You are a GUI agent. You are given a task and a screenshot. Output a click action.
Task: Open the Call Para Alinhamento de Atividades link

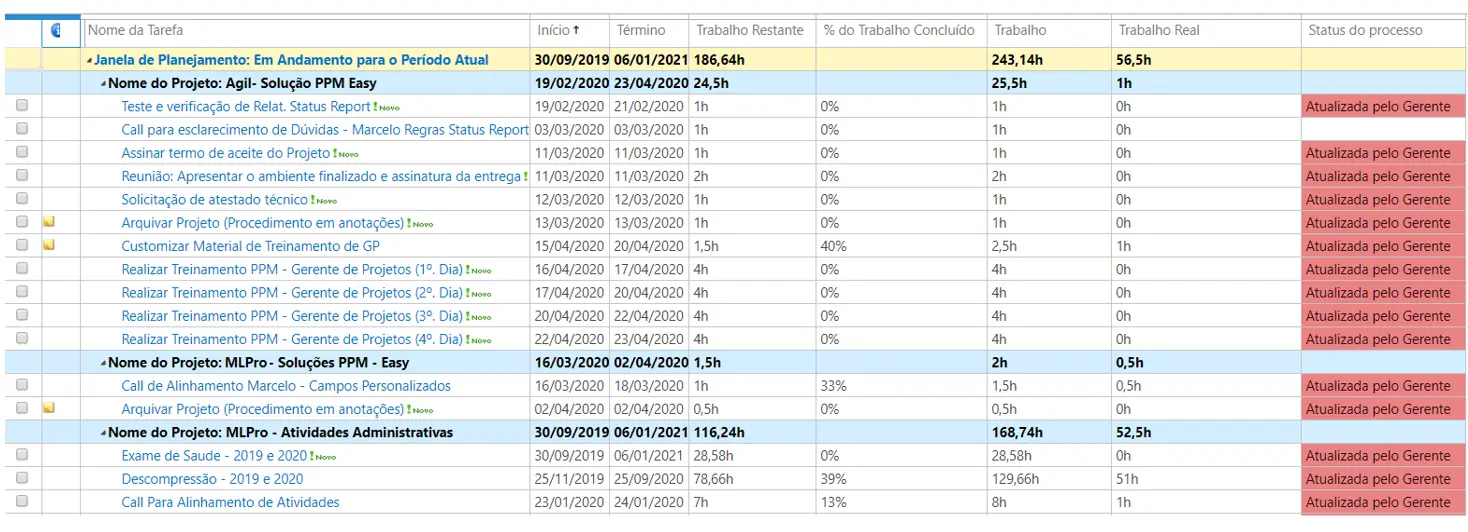[230, 502]
